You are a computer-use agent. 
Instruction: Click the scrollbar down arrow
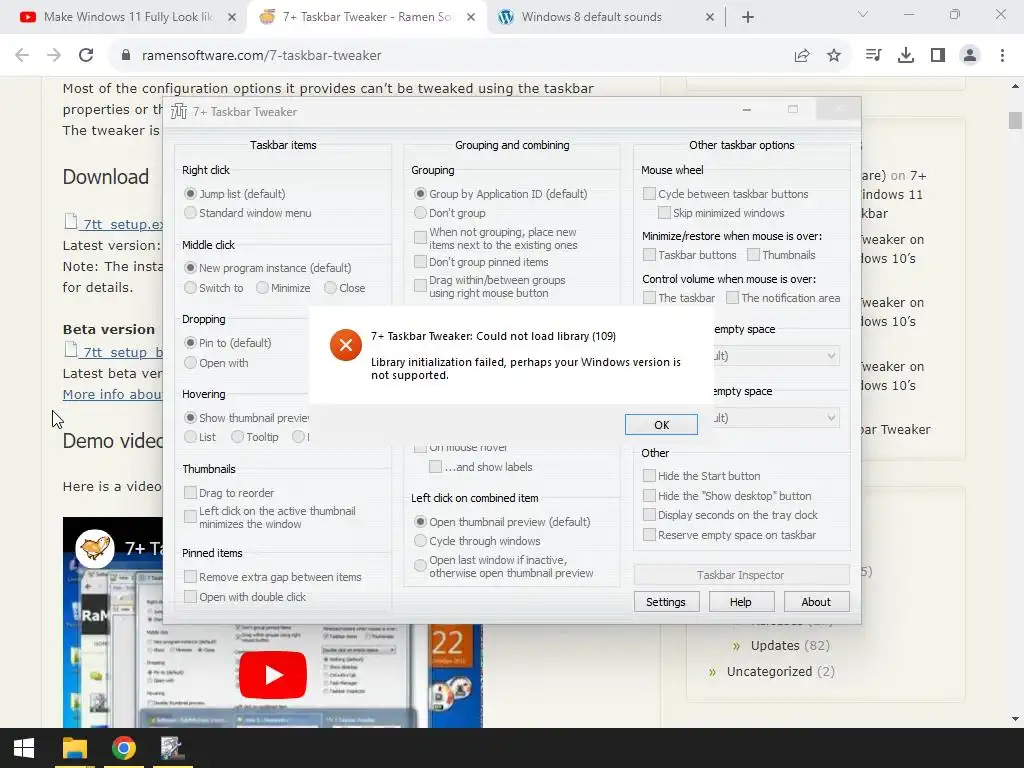pos(1015,719)
